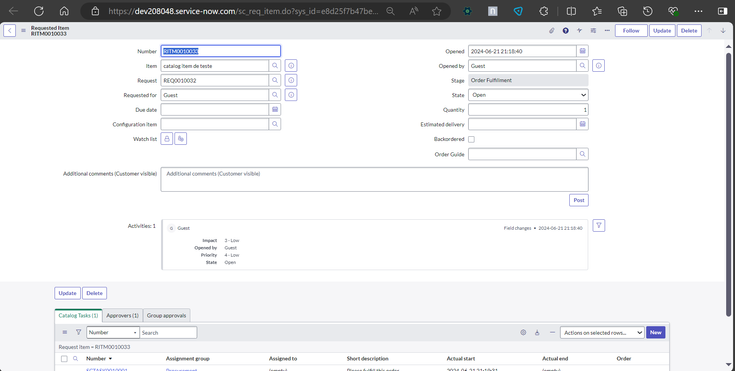
Task: Click the Watch list add me icon
Action: (180, 139)
